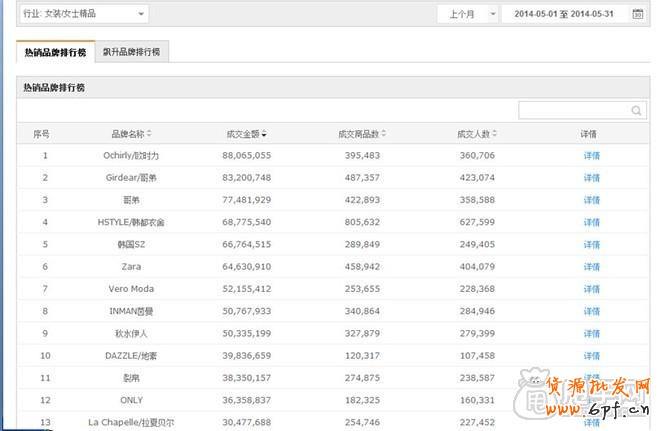Select brand name Girdear/哥弟
The height and width of the screenshot is (431, 660).
(x=131, y=178)
